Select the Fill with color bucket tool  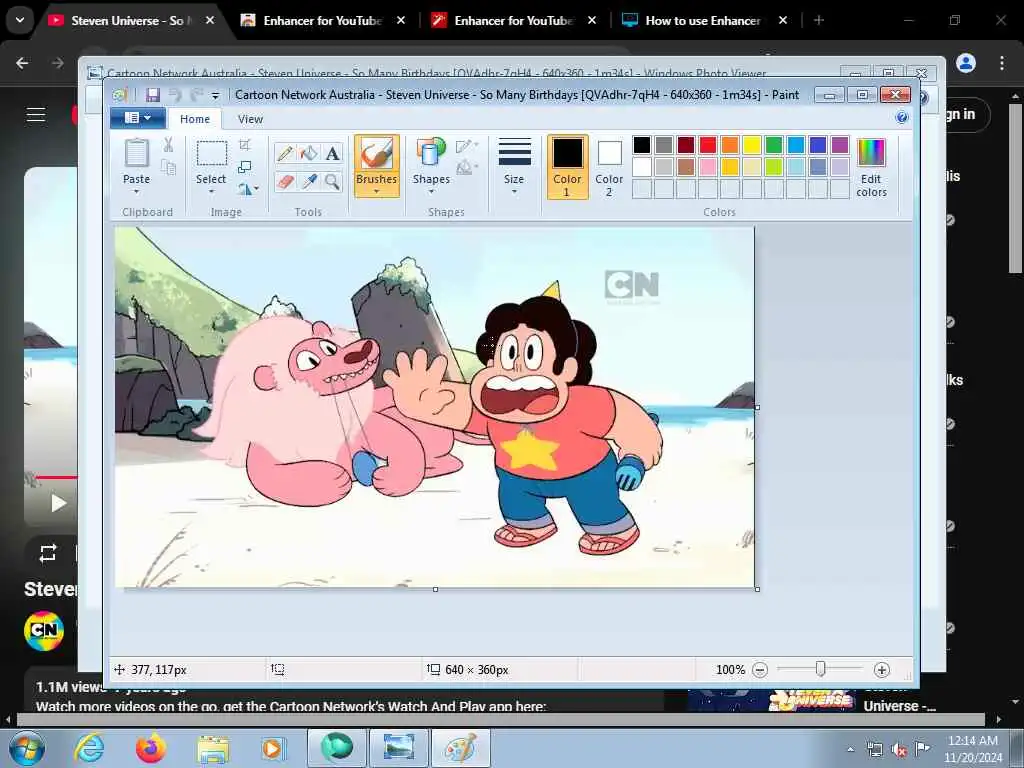coord(309,153)
